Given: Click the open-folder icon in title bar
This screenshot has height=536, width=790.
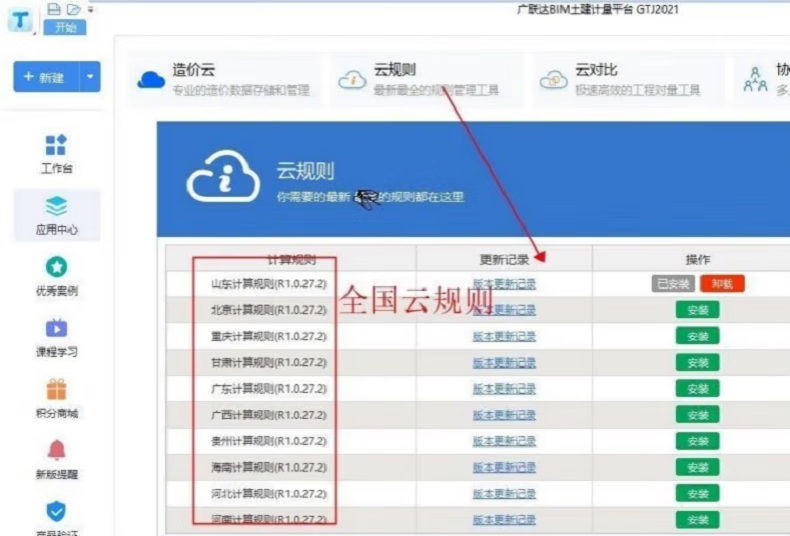Looking at the screenshot, I should 73,9.
